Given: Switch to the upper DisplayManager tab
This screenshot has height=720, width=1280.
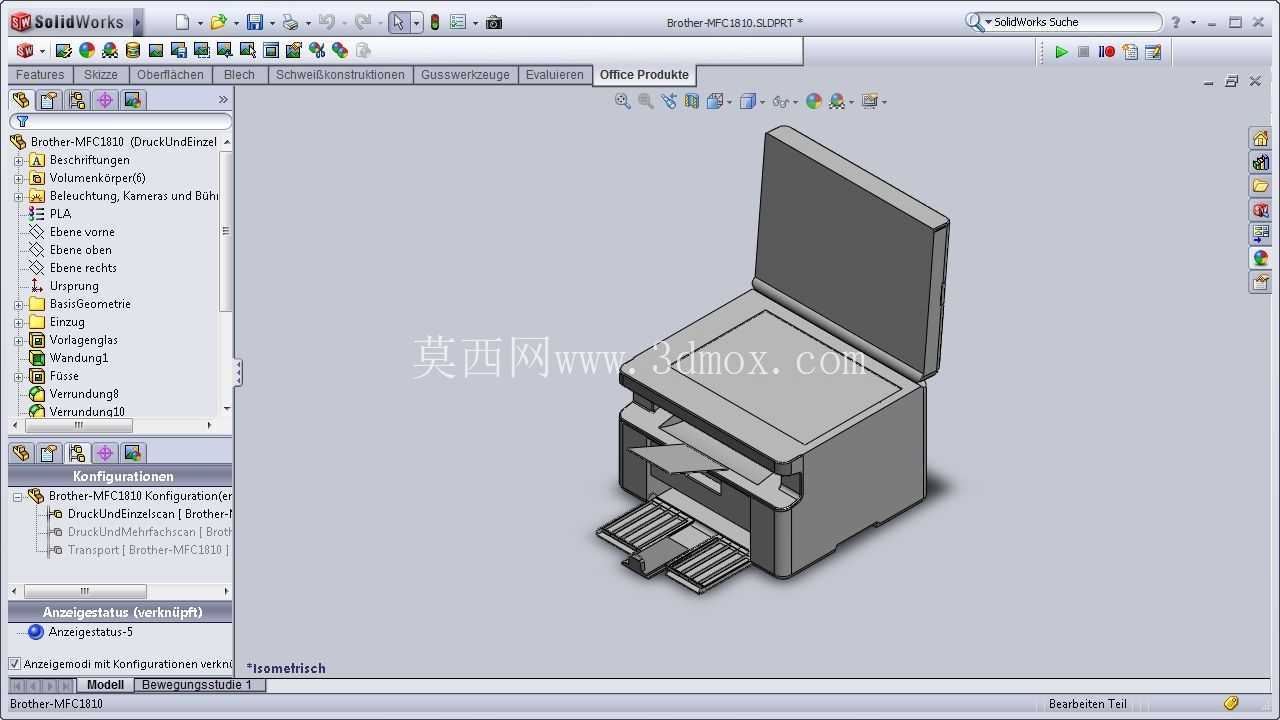Looking at the screenshot, I should coord(133,100).
